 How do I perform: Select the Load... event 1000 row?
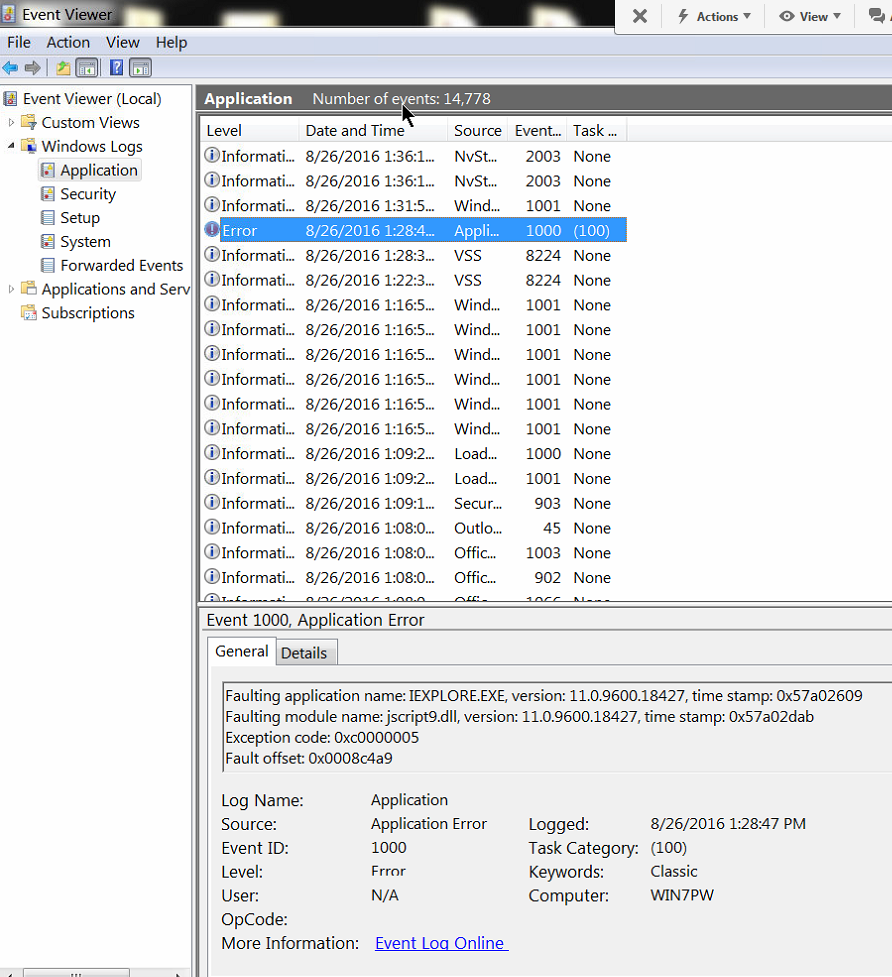point(414,454)
